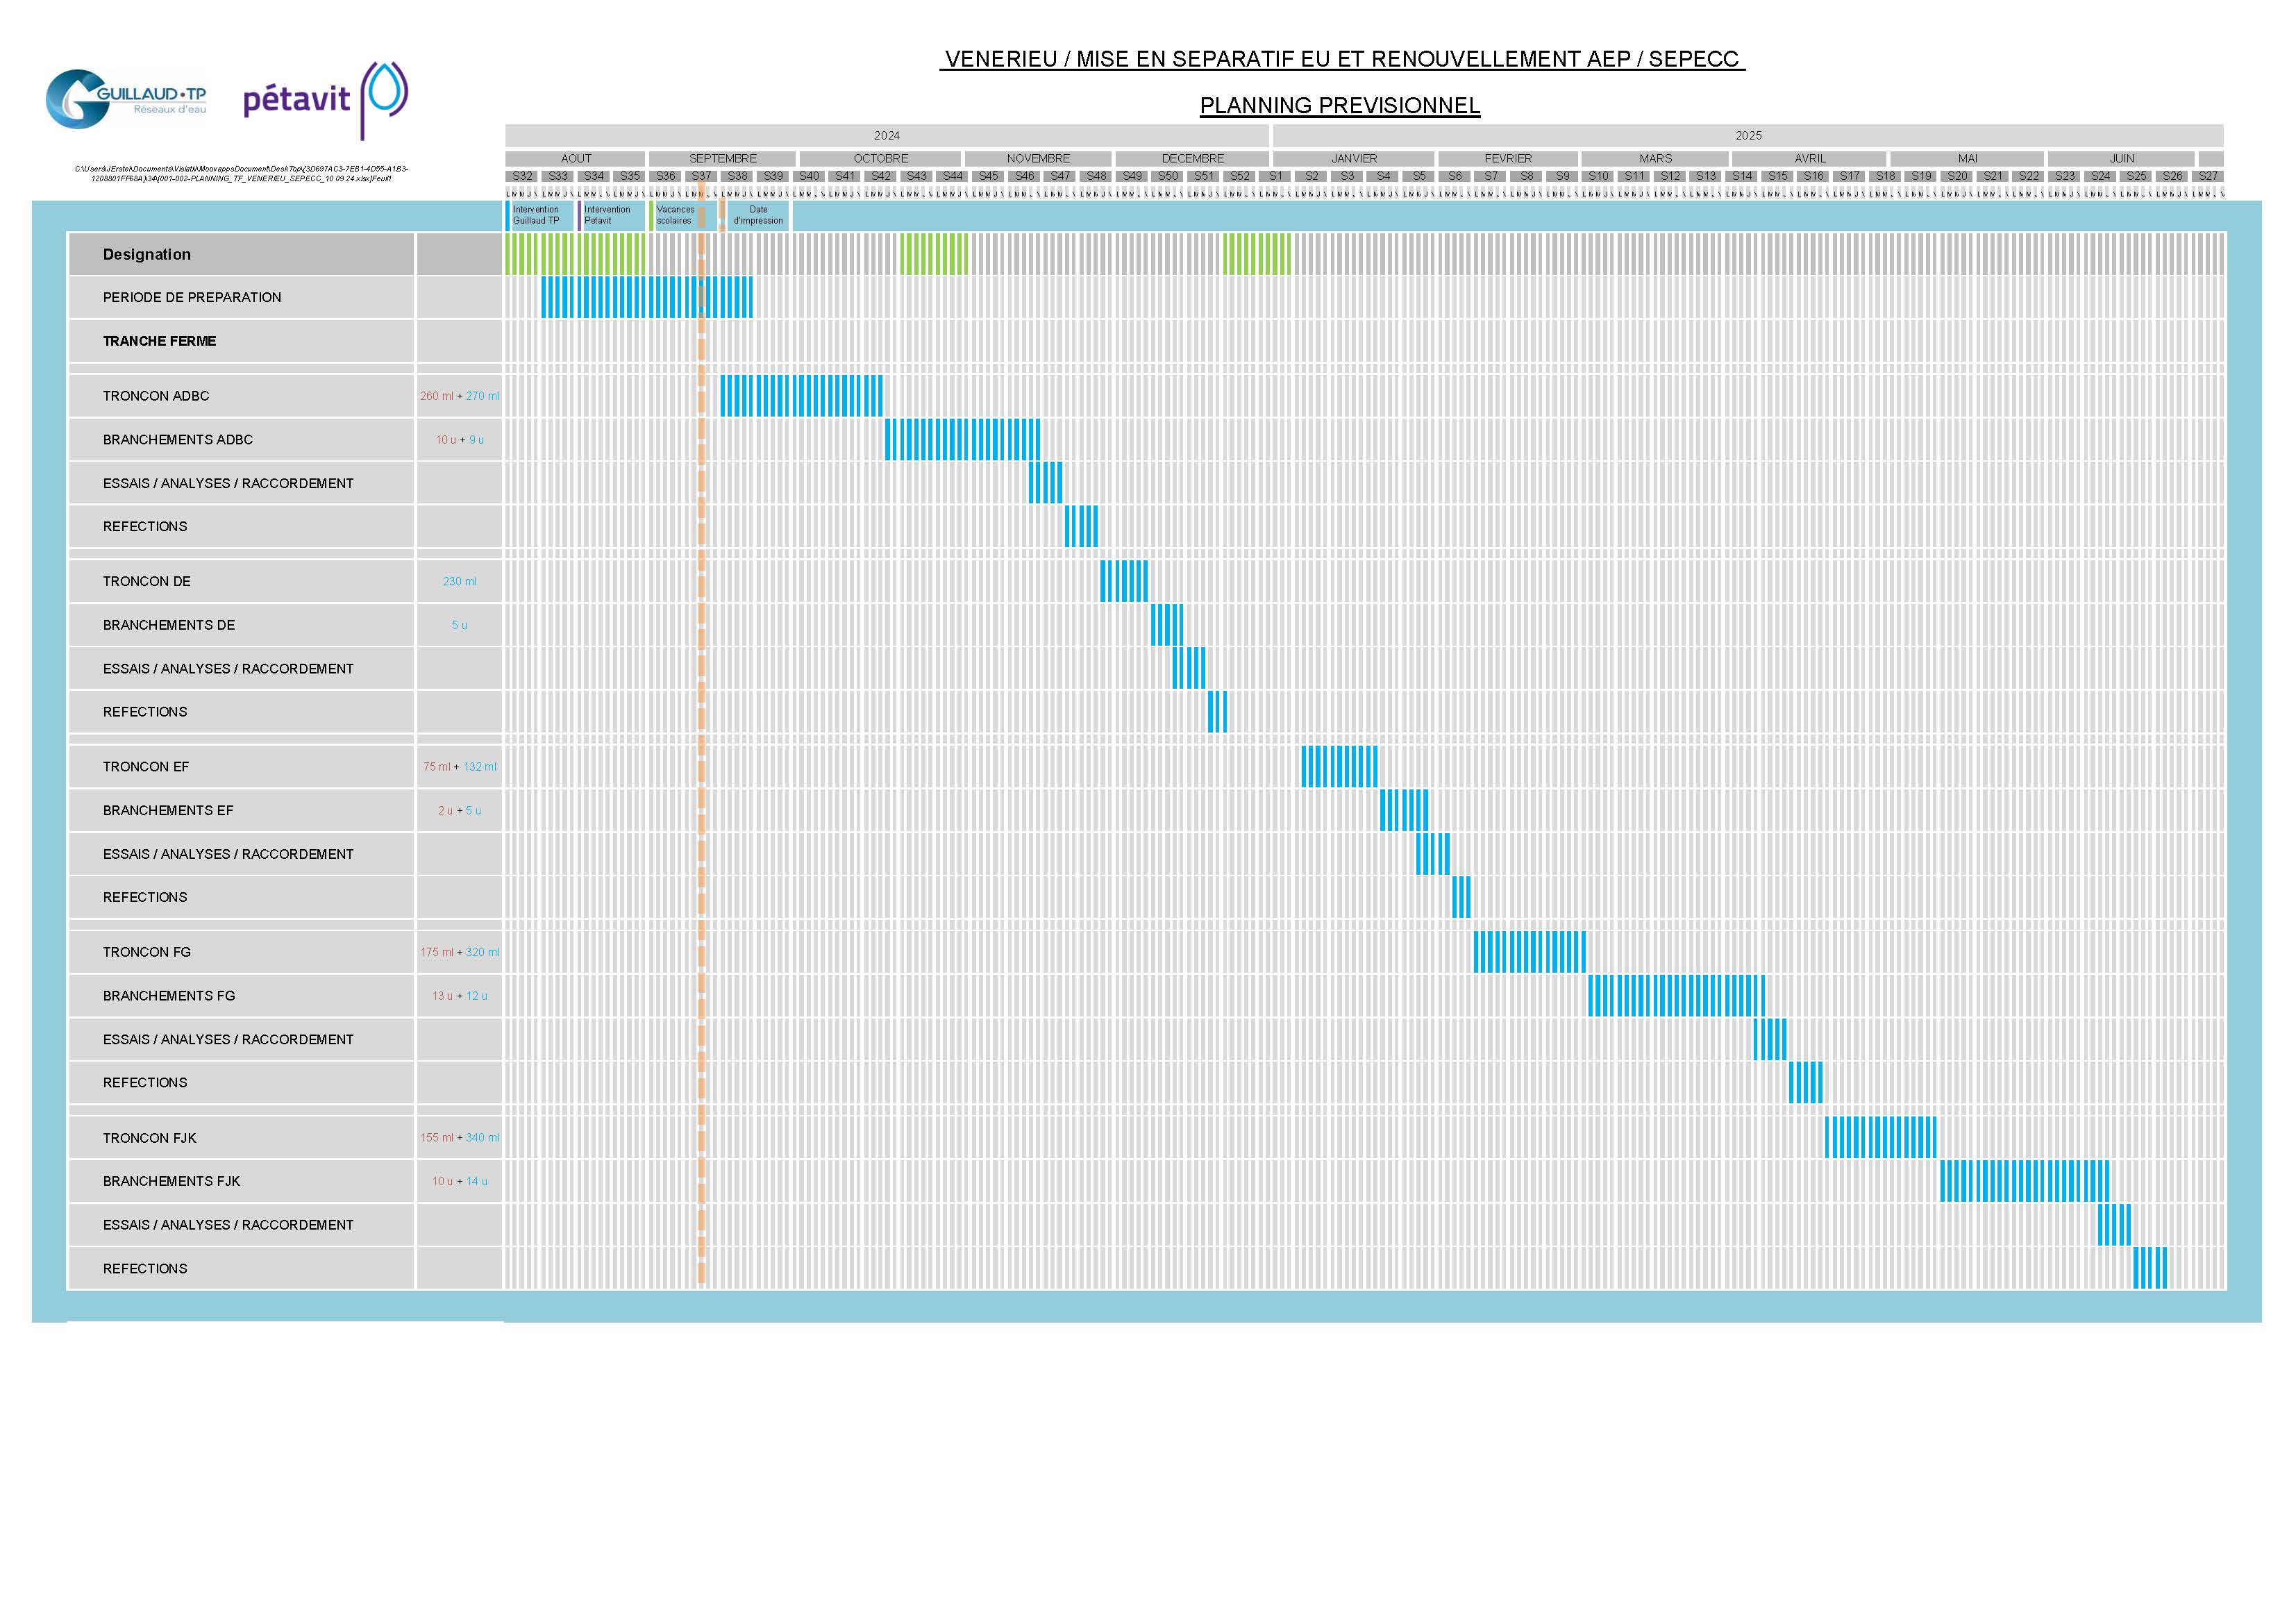Click the quantity 10 u + 9 u
The width and height of the screenshot is (2296, 1624).
click(459, 440)
